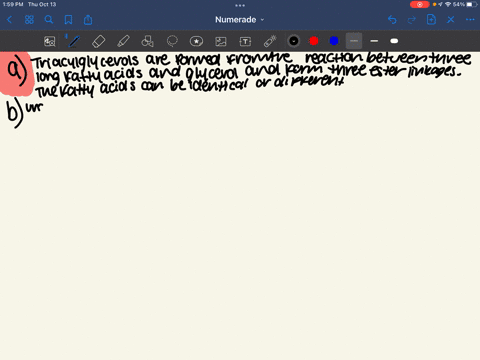This screenshot has height=360, width=480.
Task: Select the Highlighter tool
Action: pyautogui.click(x=123, y=41)
